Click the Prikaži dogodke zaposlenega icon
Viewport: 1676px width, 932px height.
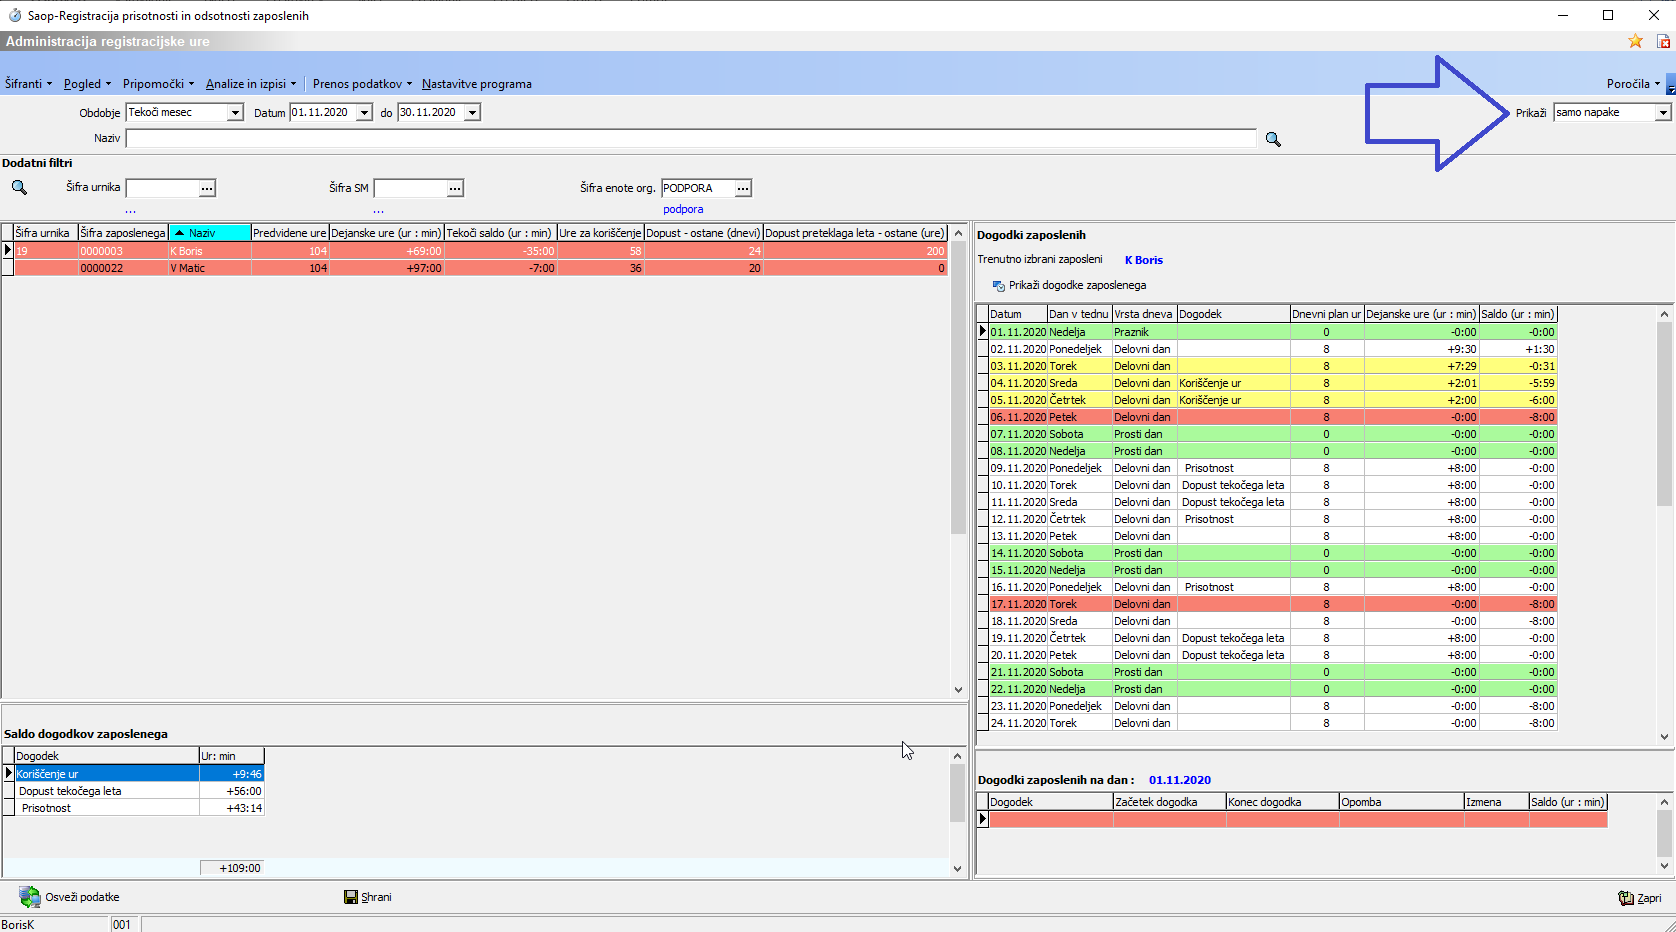point(998,286)
